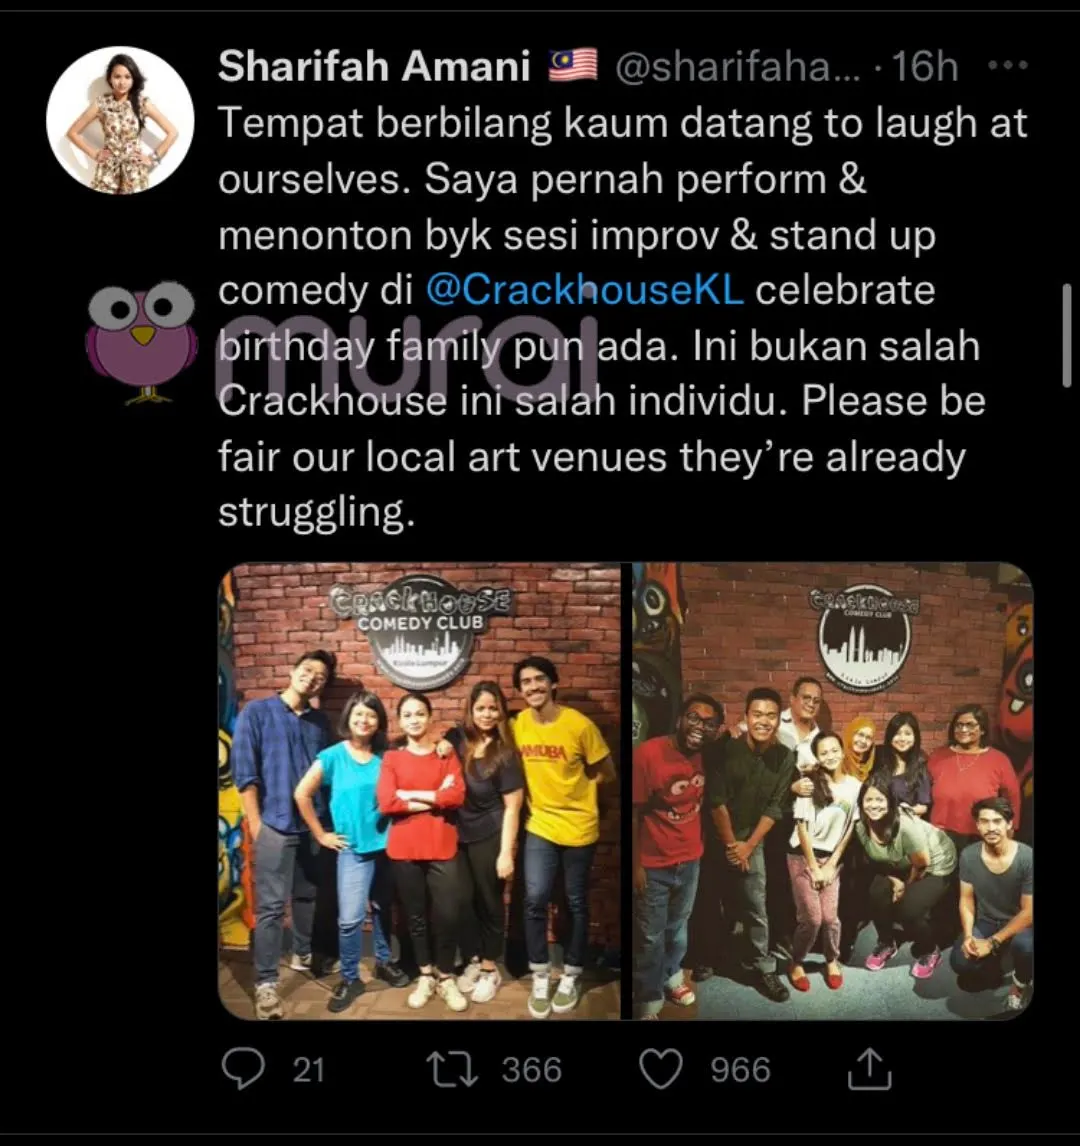Open Sharifah Amani profile picture

click(120, 121)
